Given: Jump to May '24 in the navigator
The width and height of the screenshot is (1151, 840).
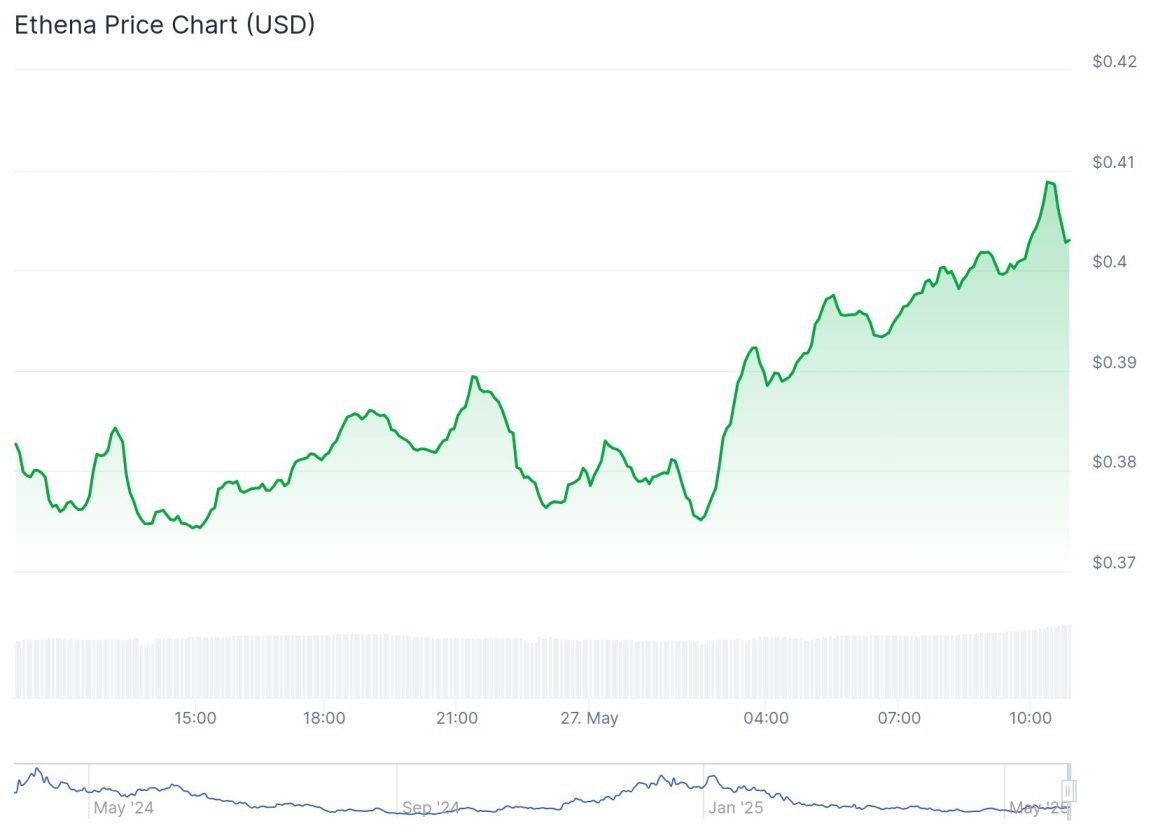Looking at the screenshot, I should [124, 808].
